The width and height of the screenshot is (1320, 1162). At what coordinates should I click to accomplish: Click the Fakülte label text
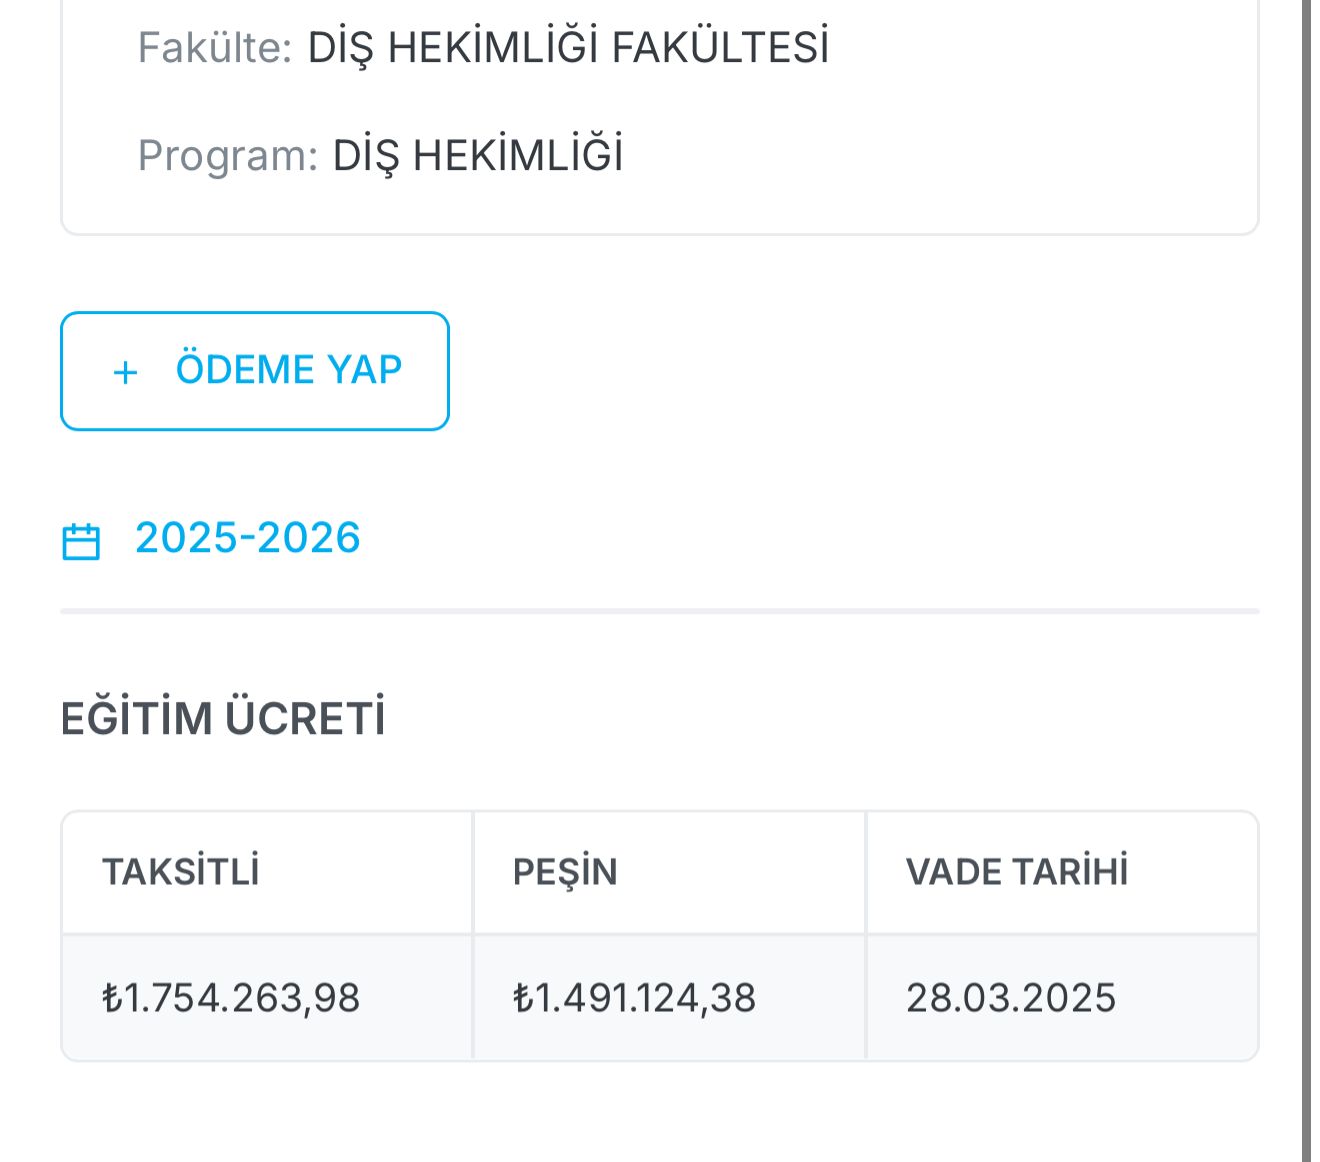pos(215,48)
